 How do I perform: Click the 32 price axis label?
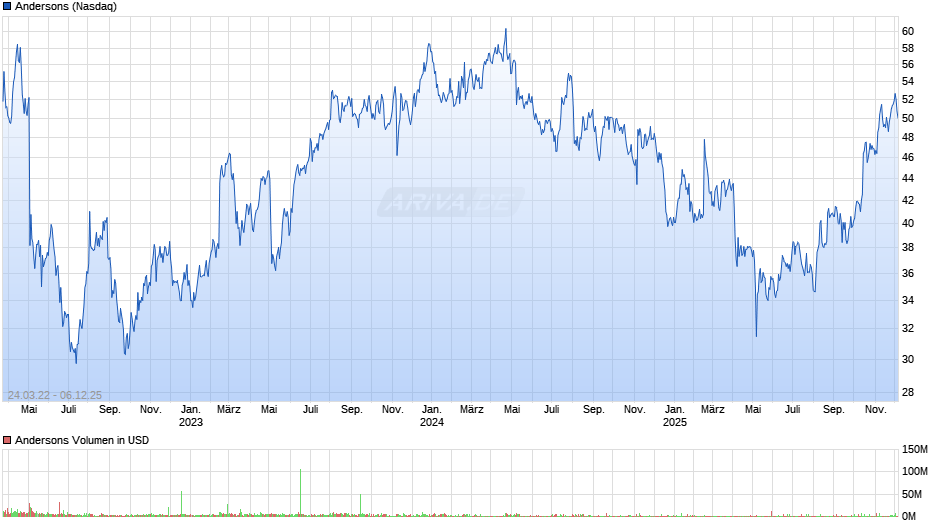pos(908,329)
